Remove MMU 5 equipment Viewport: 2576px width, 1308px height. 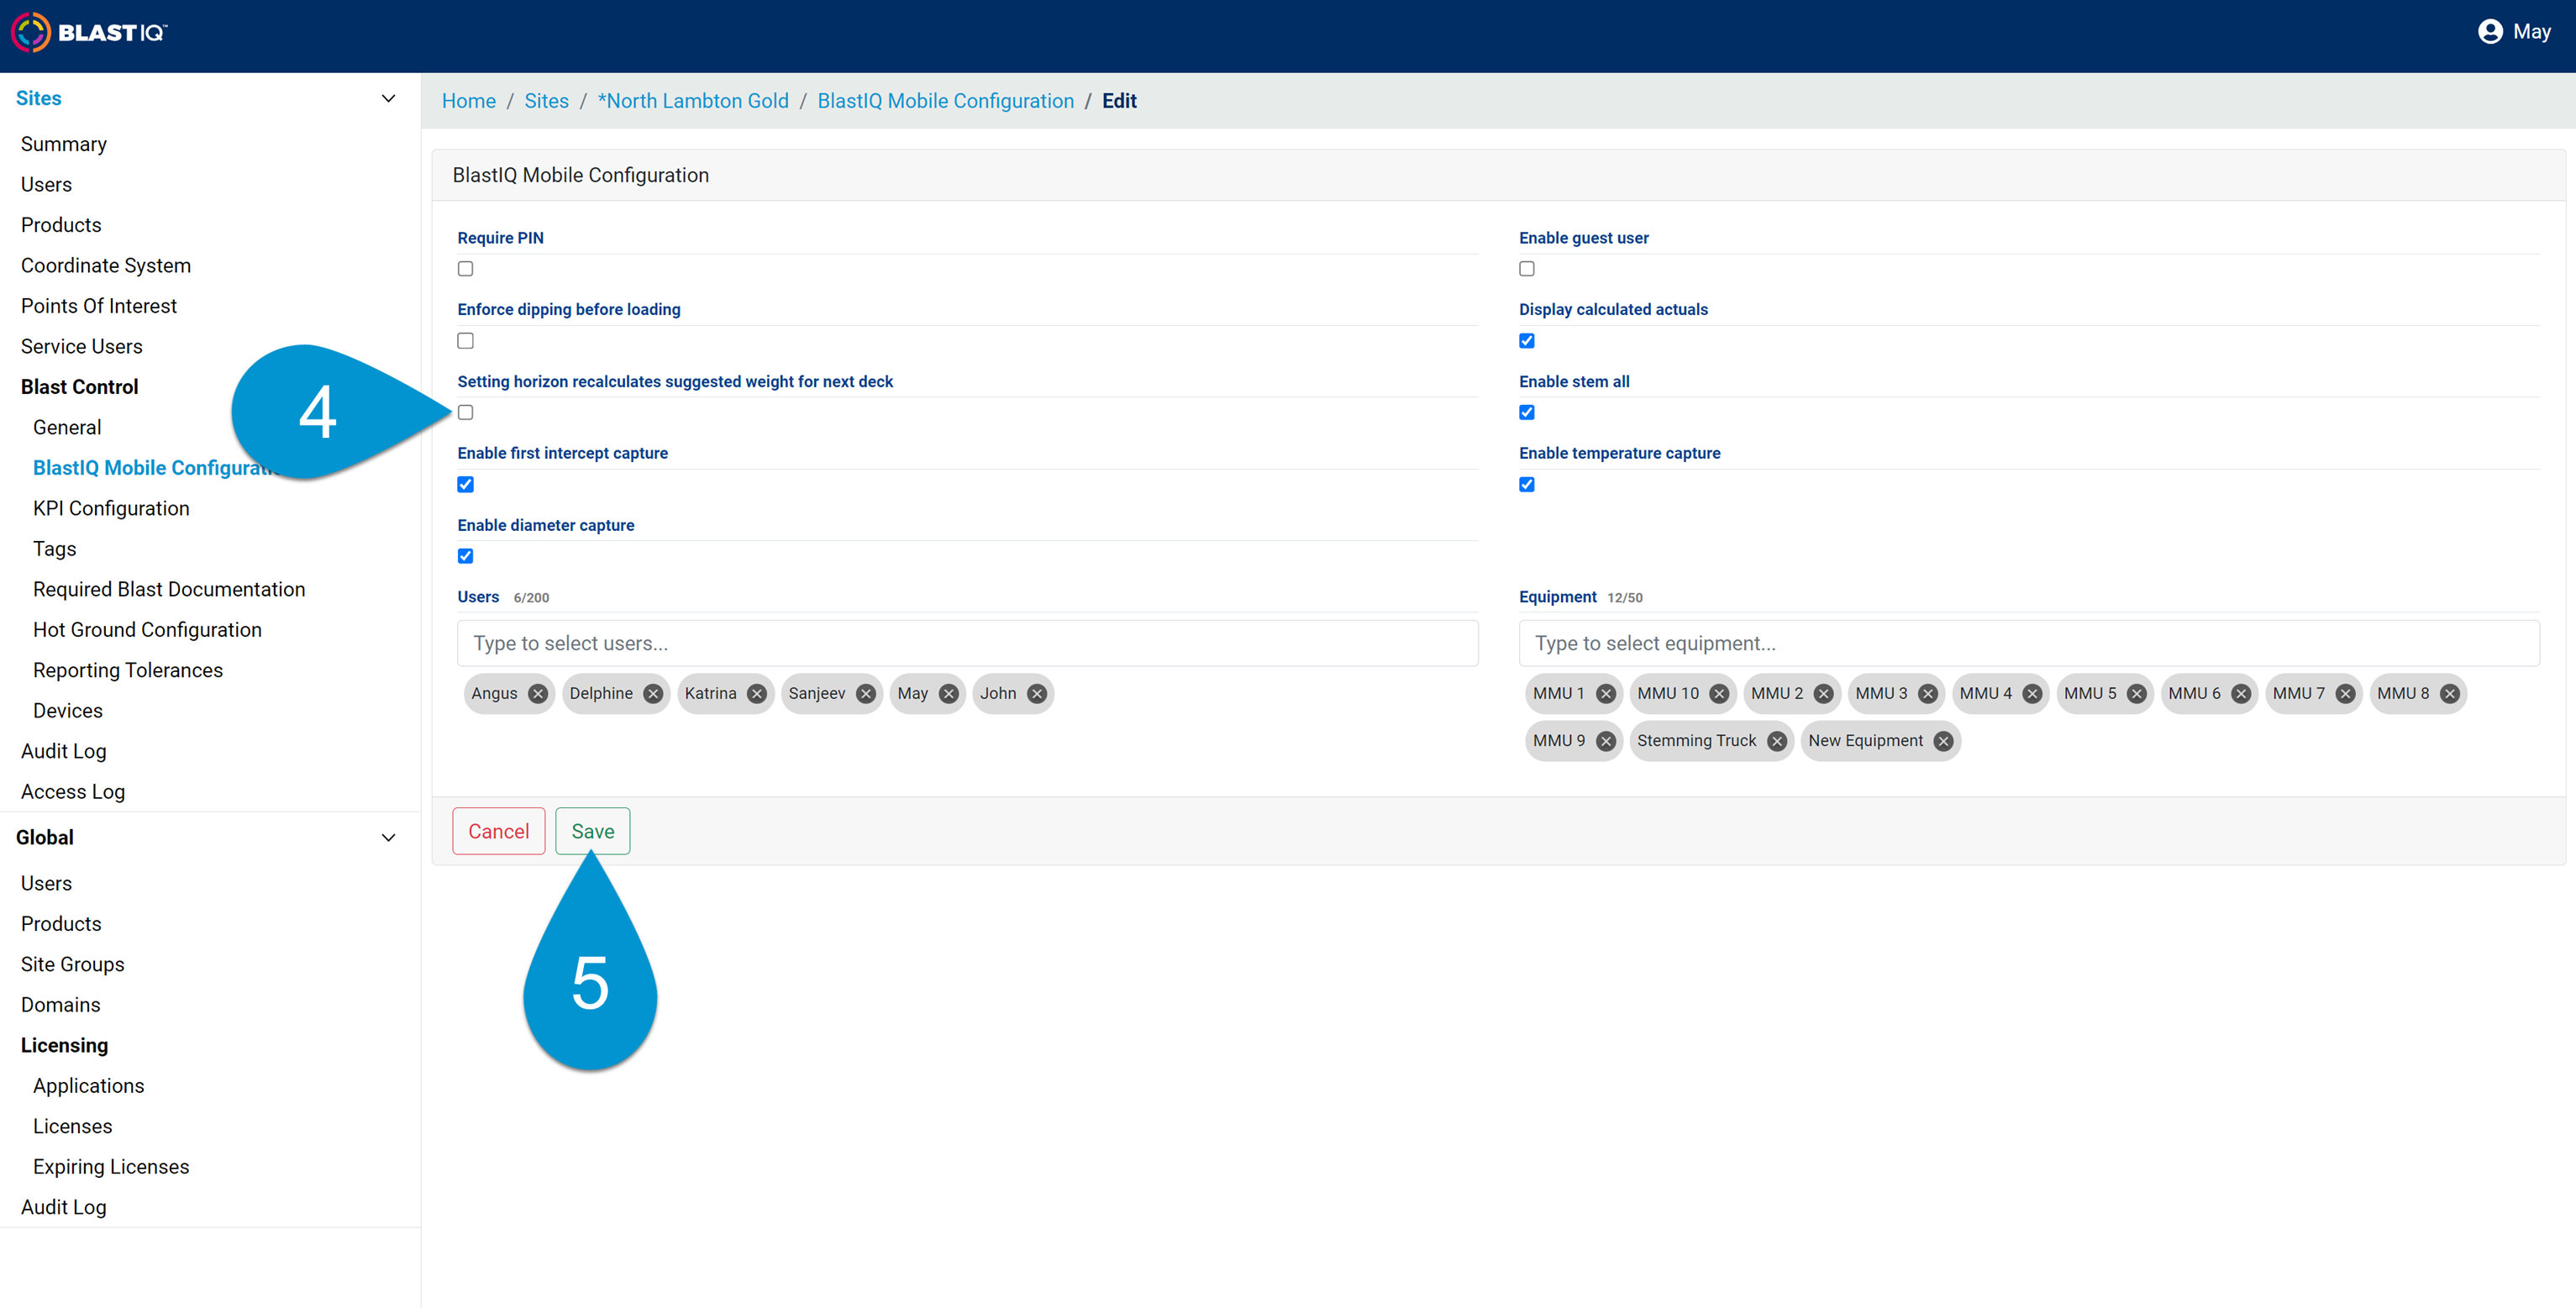click(x=2137, y=693)
